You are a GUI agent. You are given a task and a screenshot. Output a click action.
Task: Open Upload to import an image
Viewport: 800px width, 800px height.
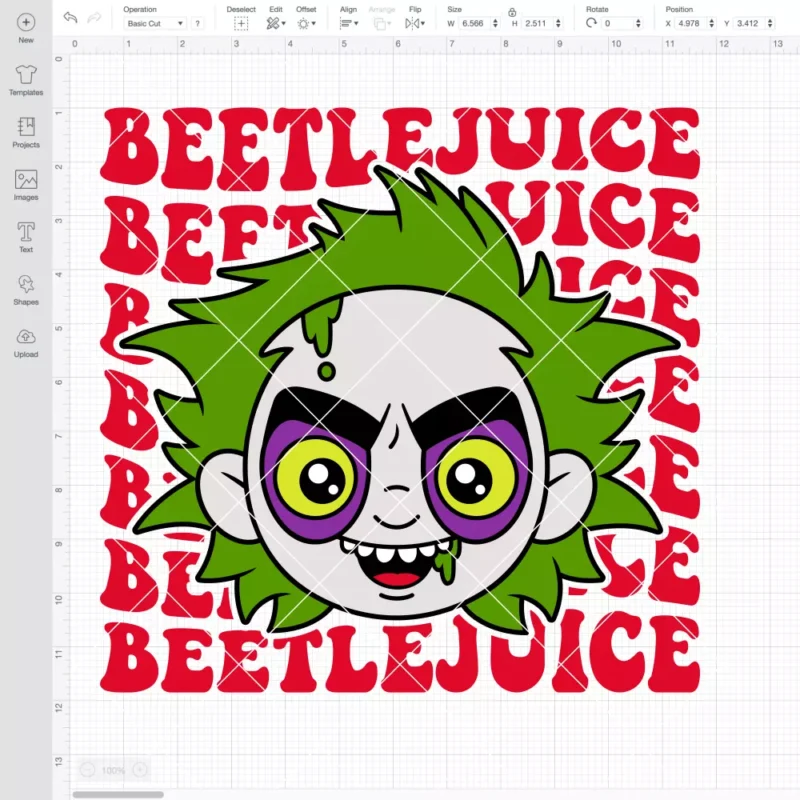pos(26,343)
